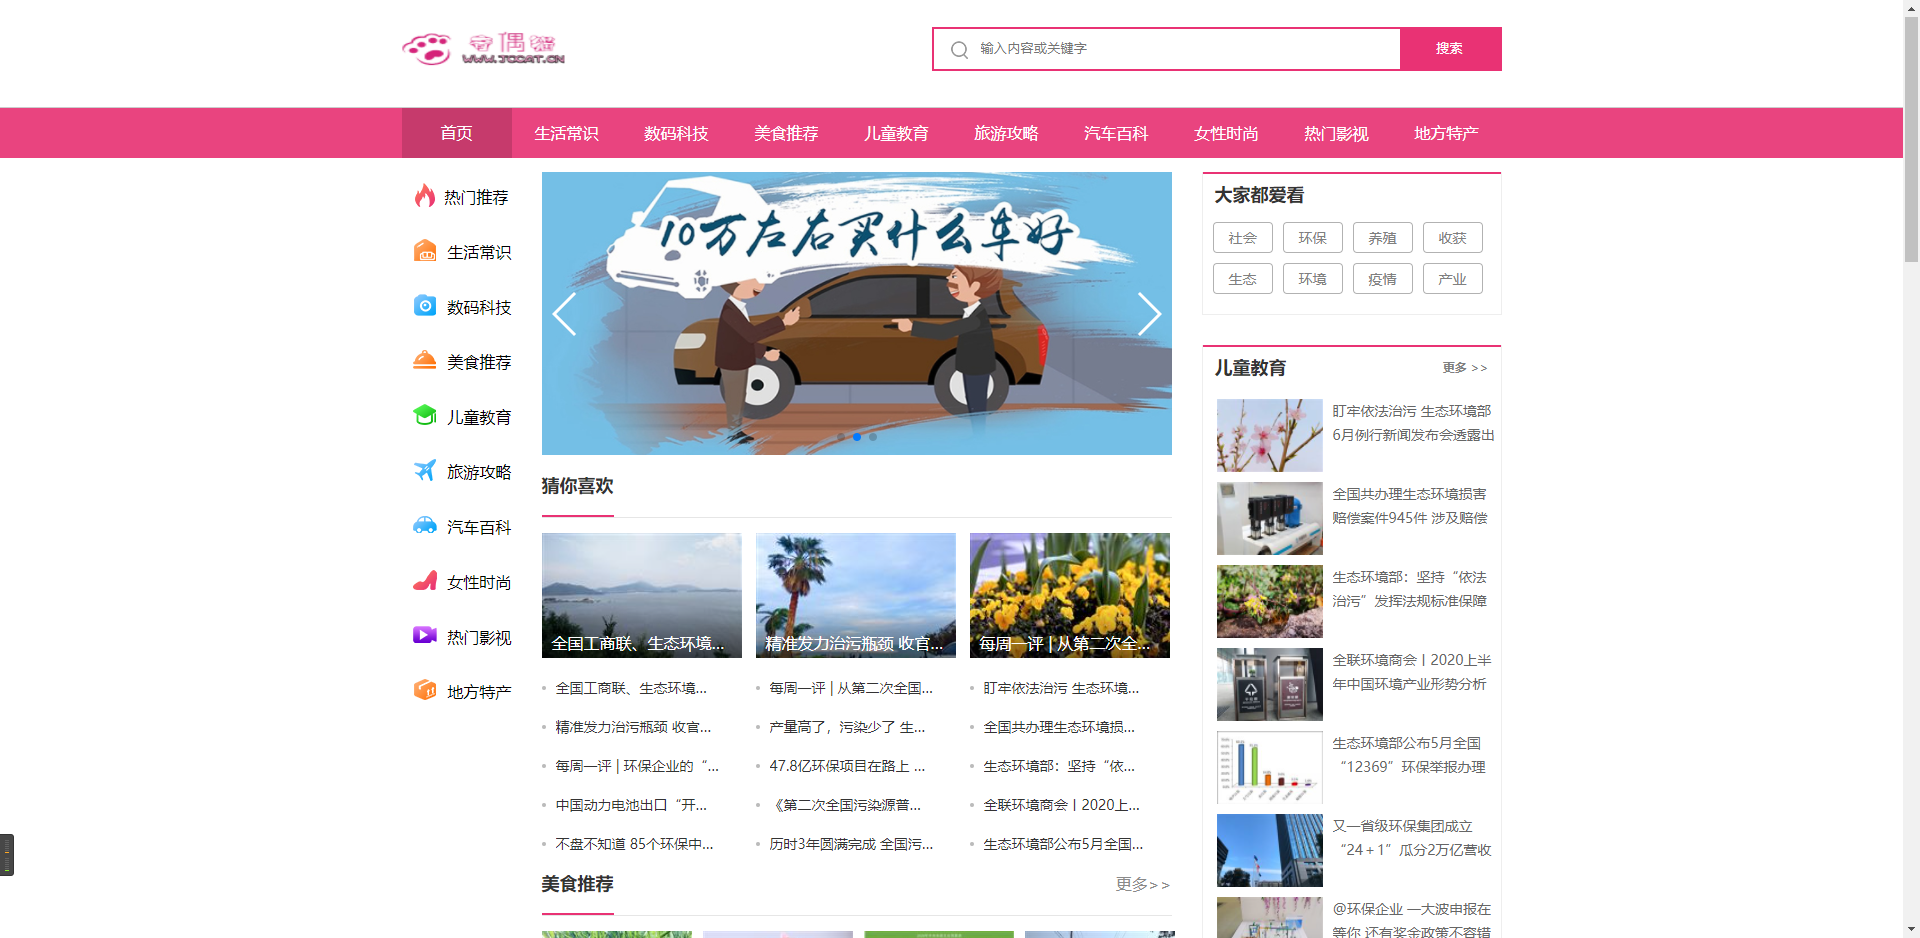Open 儿童教育 in the top navigation bar
Viewport: 1920px width, 938px height.
[x=897, y=133]
